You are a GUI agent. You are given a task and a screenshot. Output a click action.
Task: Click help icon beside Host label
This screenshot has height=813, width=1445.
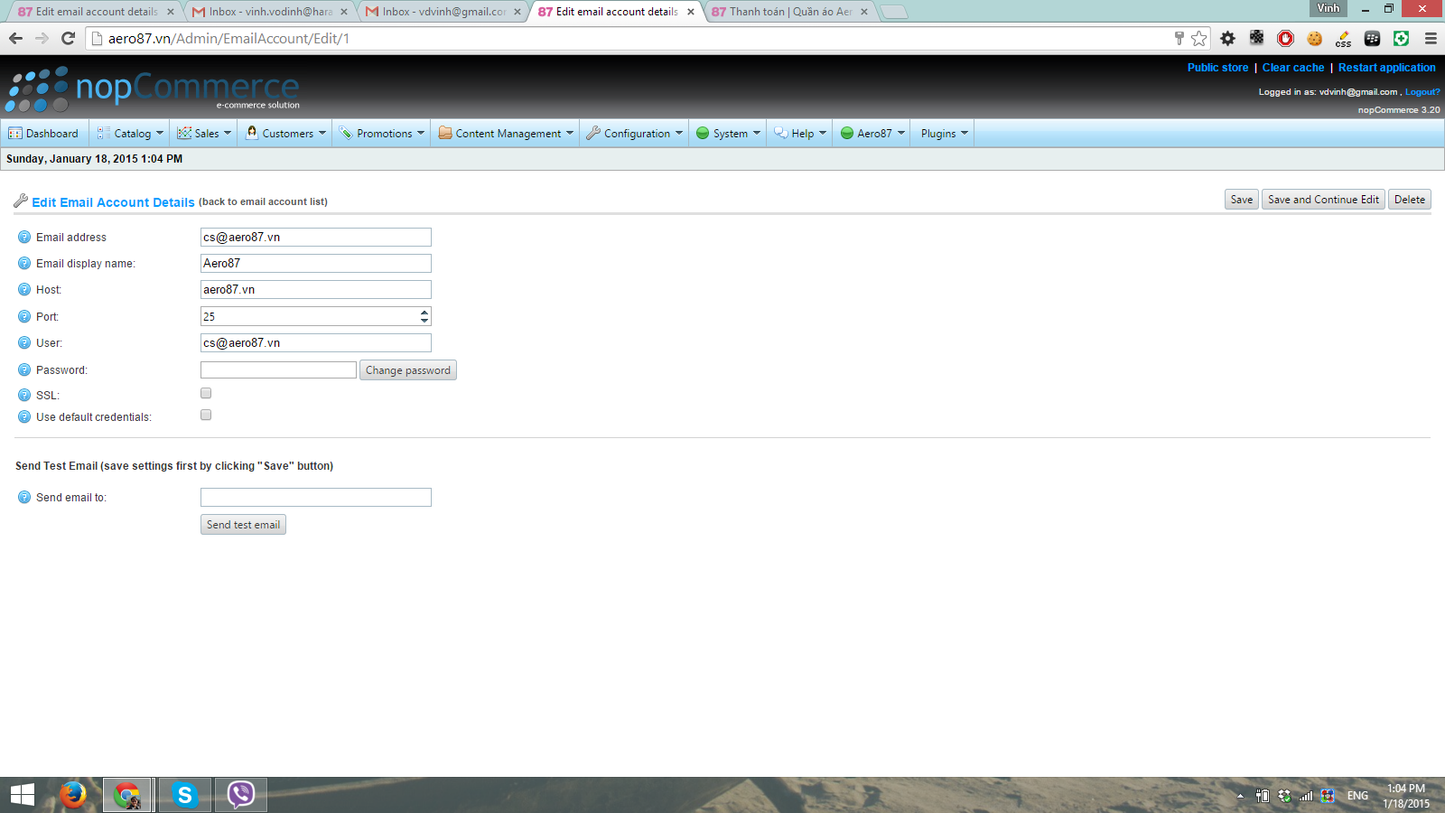tap(24, 290)
